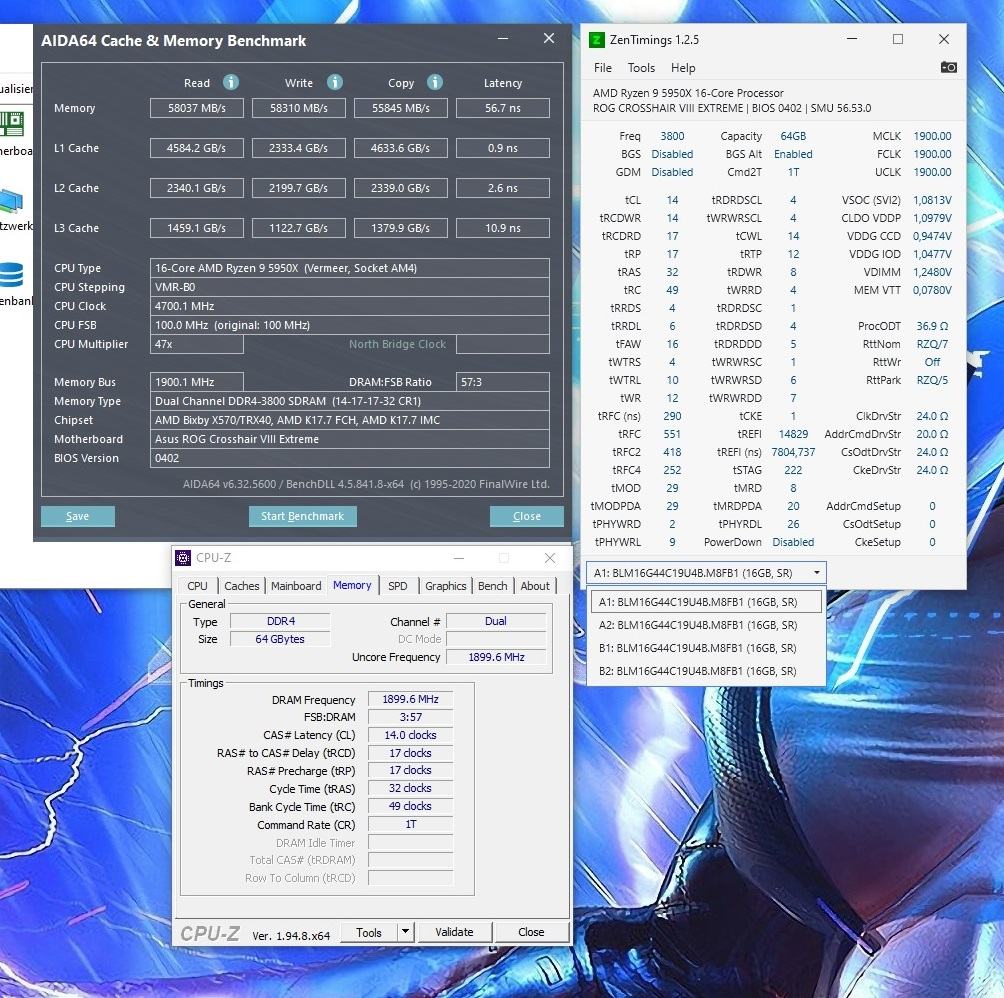
Task: Click the CPU Clock field 4700.1 MHz
Action: (350, 306)
